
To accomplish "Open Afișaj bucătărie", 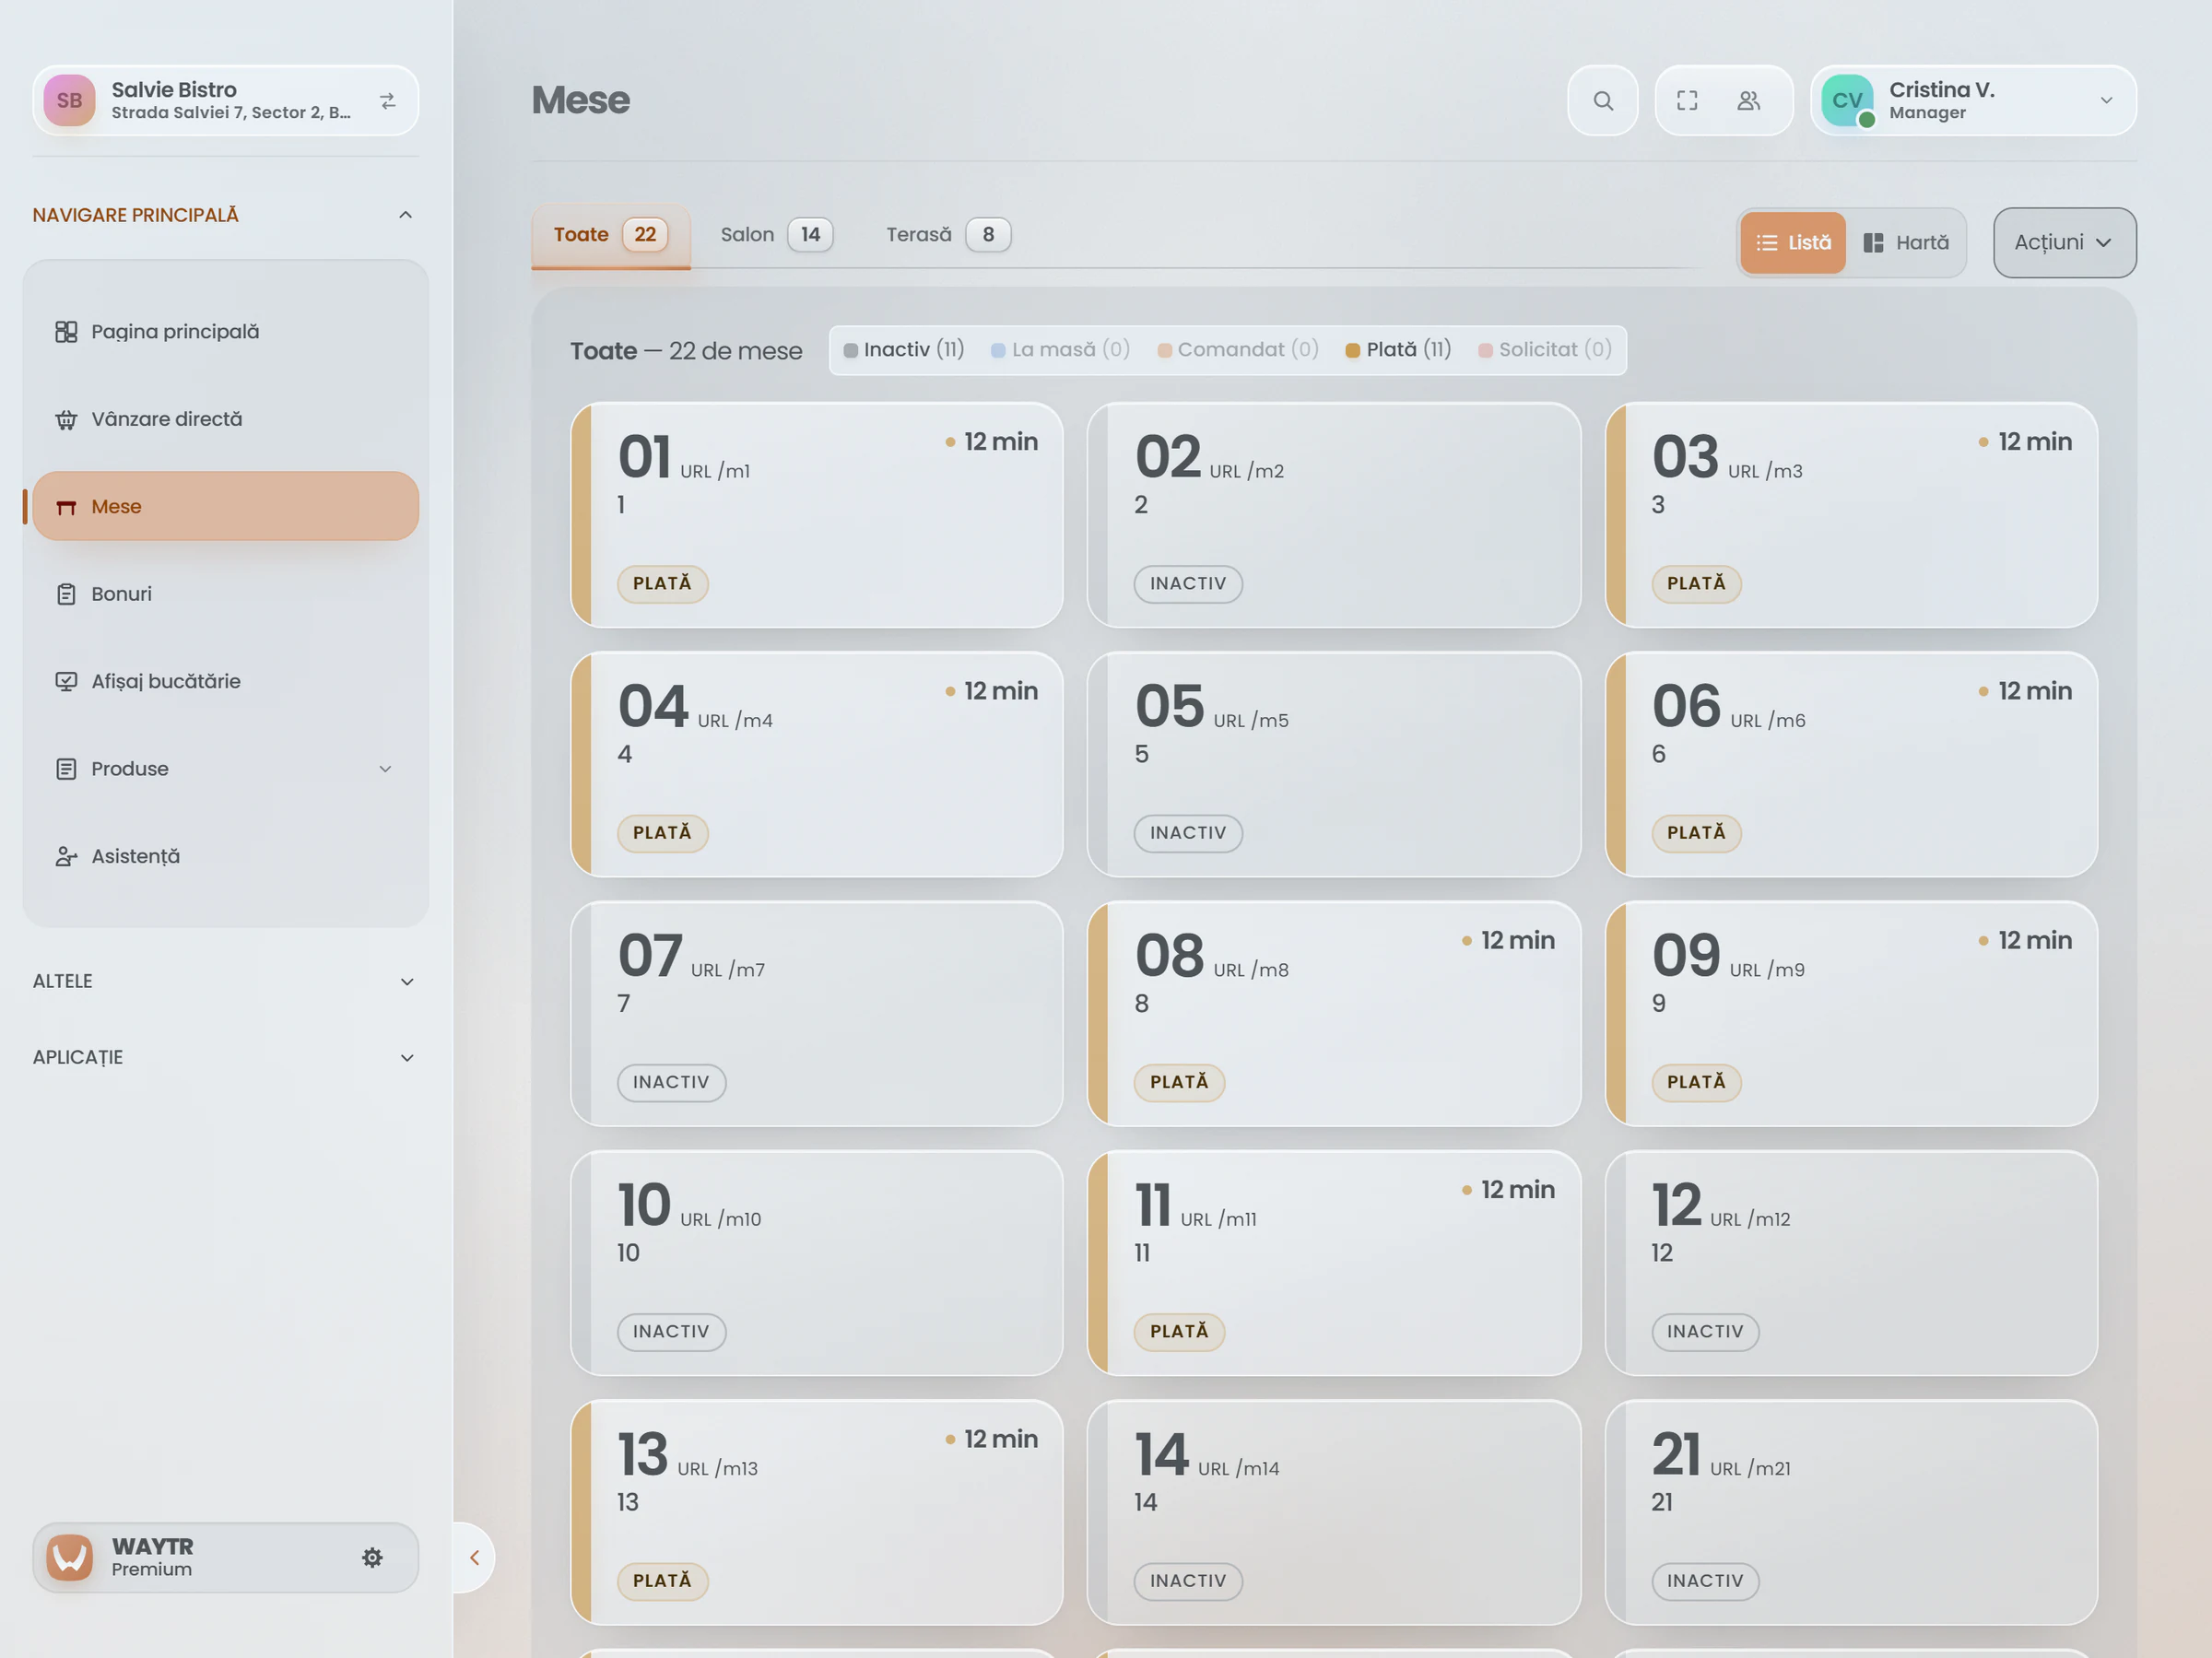I will [225, 681].
